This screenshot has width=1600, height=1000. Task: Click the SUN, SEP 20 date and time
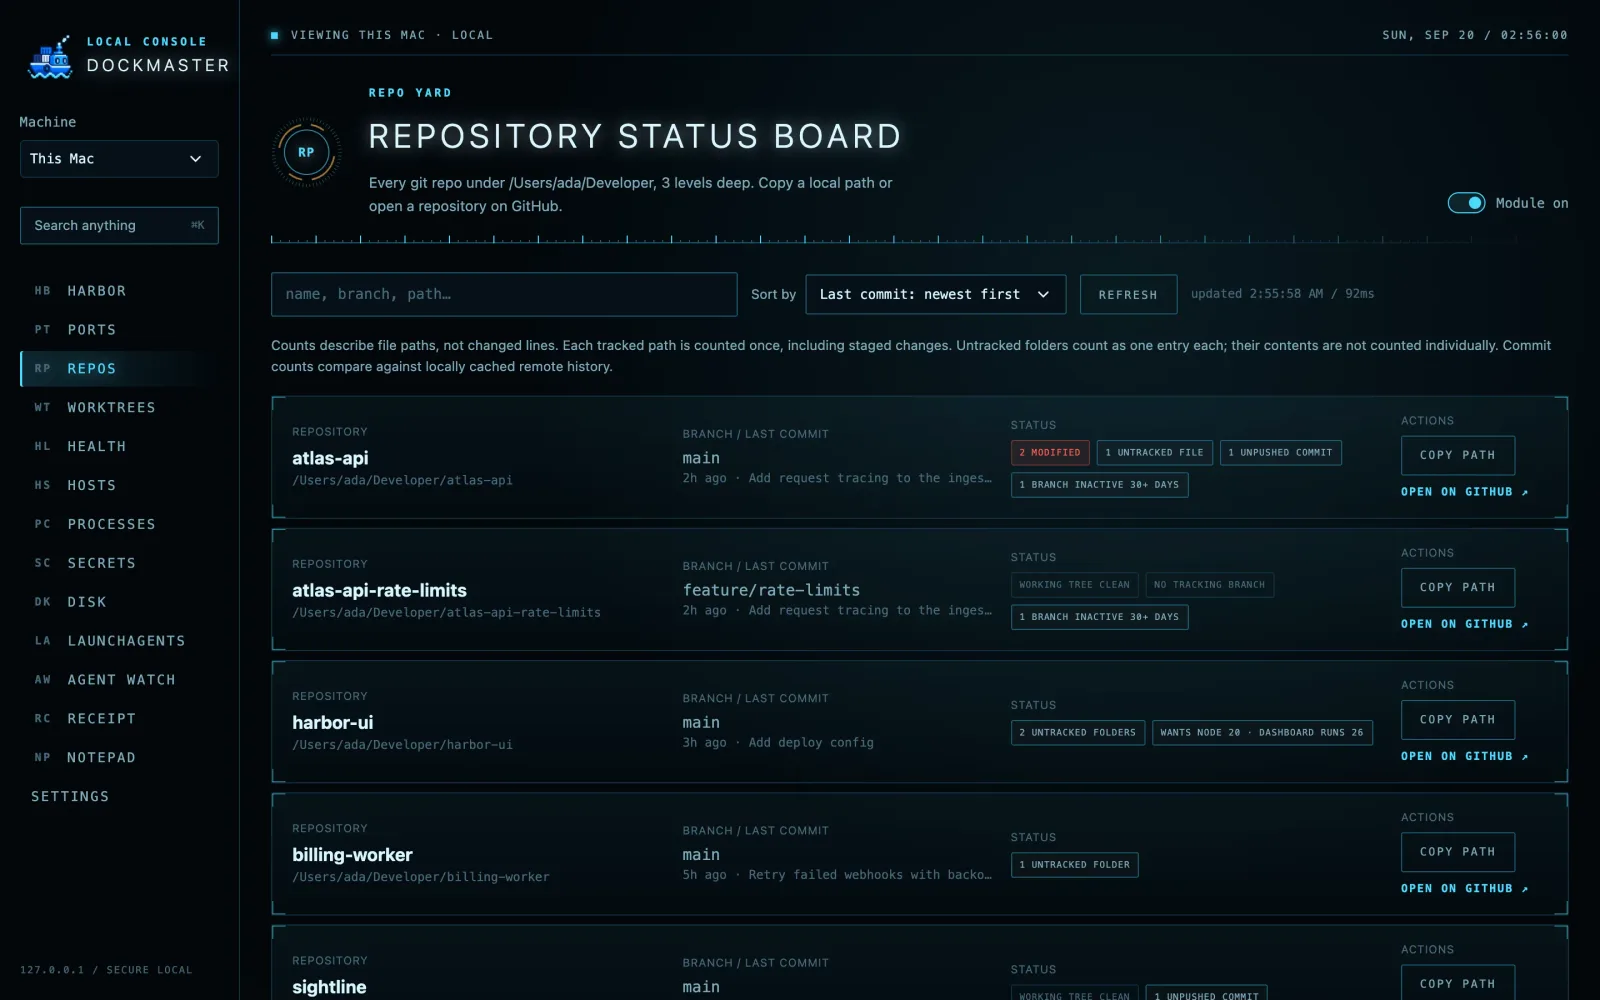click(x=1475, y=35)
